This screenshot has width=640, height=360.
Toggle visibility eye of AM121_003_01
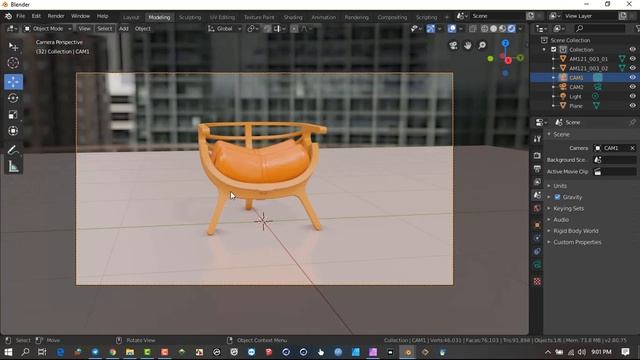[x=632, y=59]
